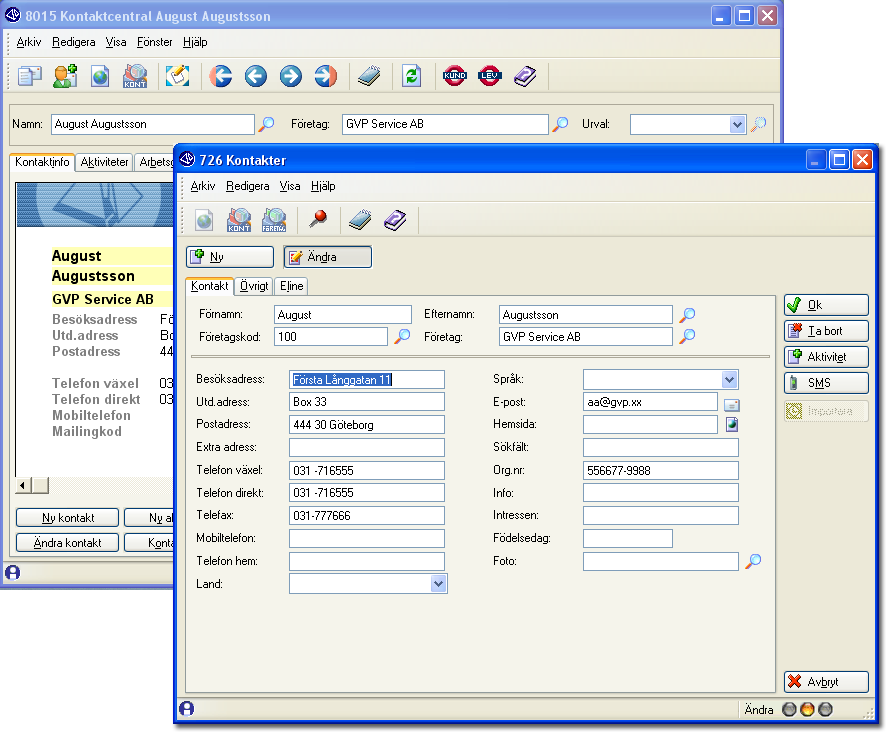Click the orange status light in Kontakter status bar
890x742 pixels.
807,709
